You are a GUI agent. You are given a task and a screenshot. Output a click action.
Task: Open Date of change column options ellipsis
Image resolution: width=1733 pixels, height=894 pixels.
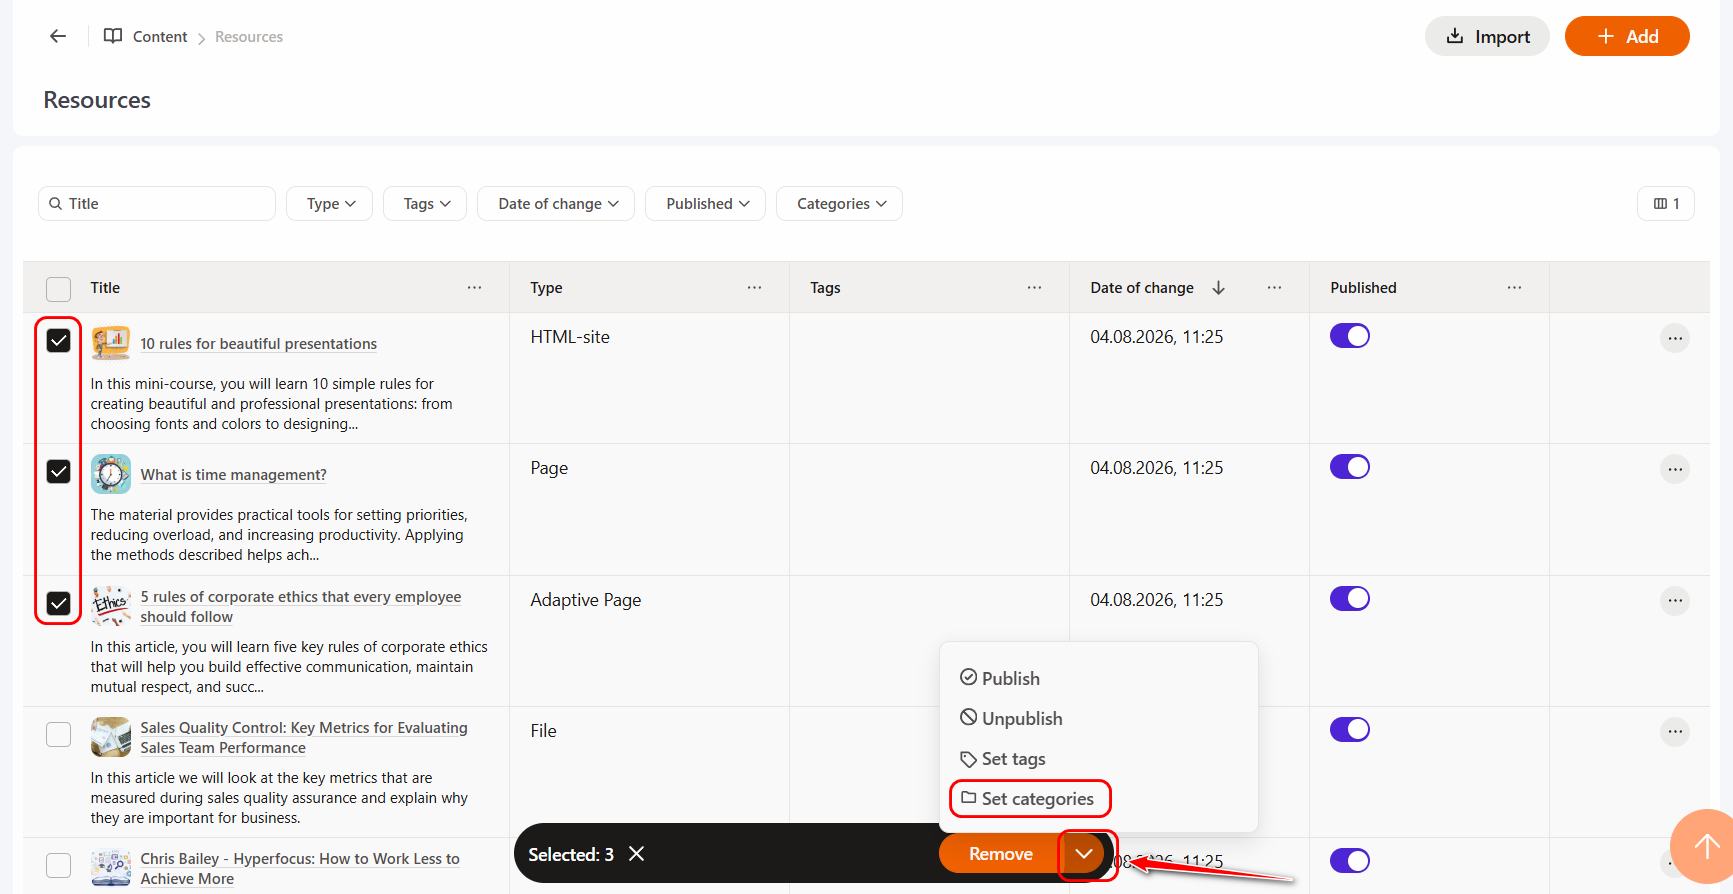tap(1274, 288)
